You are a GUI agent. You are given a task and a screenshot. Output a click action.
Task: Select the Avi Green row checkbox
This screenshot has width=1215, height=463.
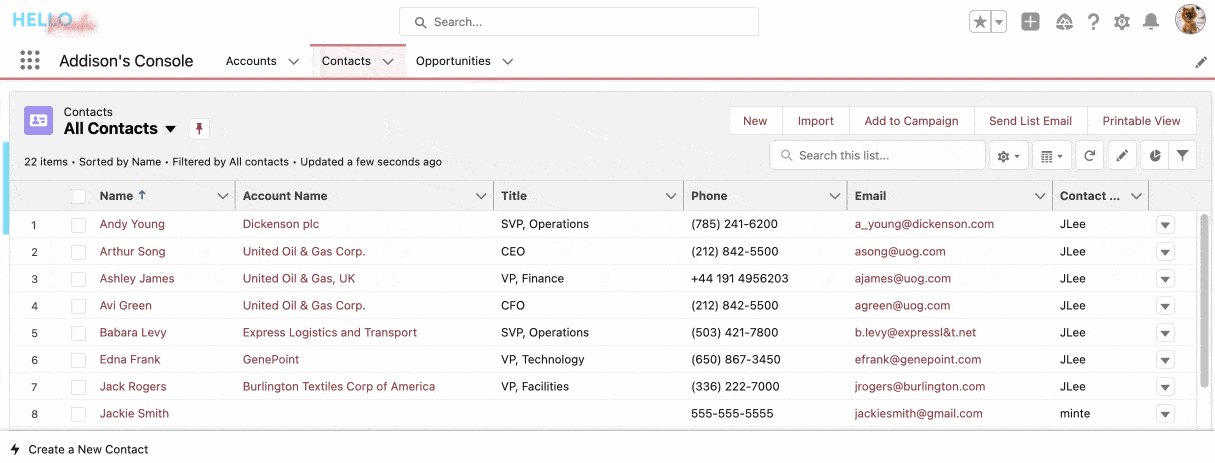pyautogui.click(x=78, y=306)
